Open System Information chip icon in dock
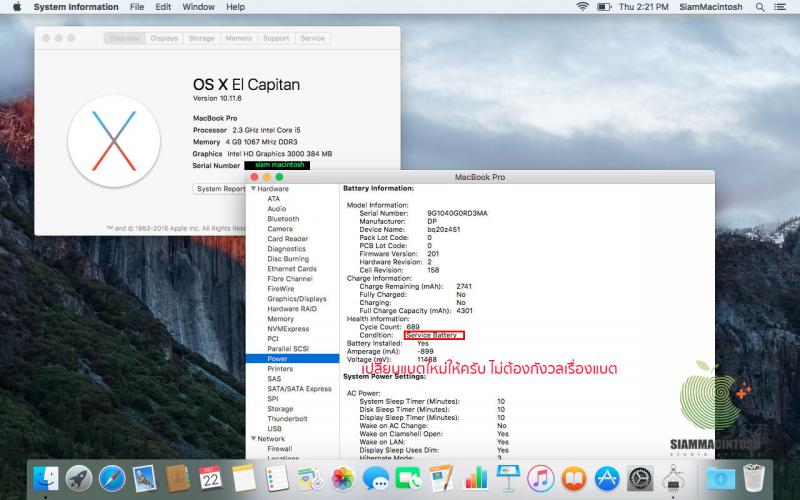This screenshot has width=800, height=500. 673,479
